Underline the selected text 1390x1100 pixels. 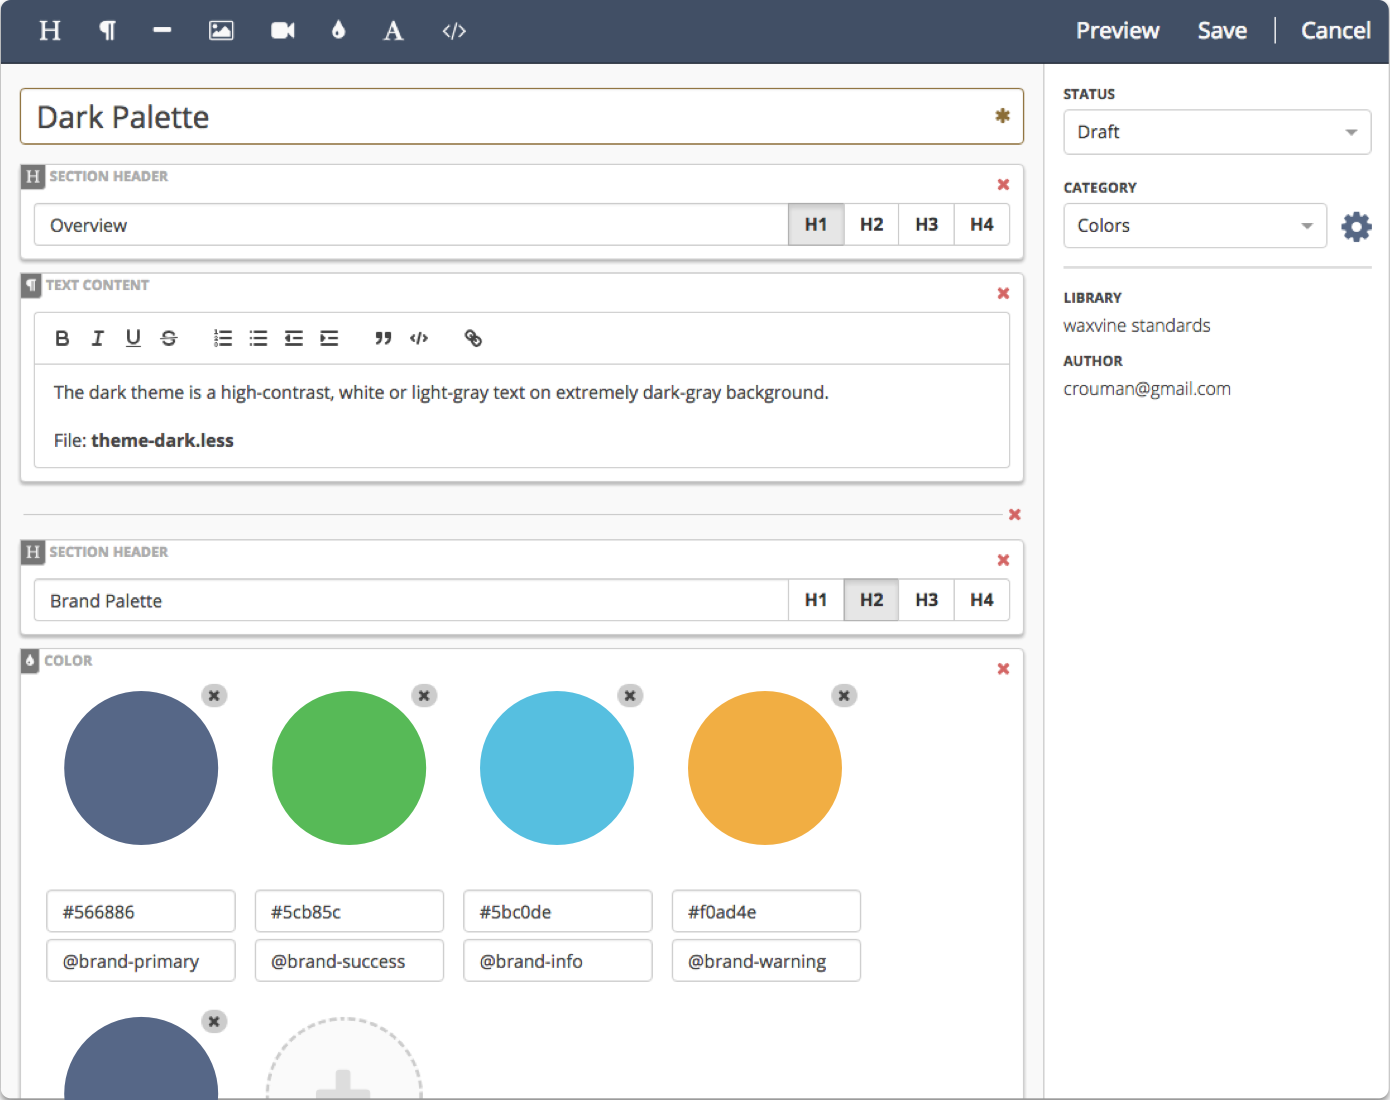(x=133, y=338)
